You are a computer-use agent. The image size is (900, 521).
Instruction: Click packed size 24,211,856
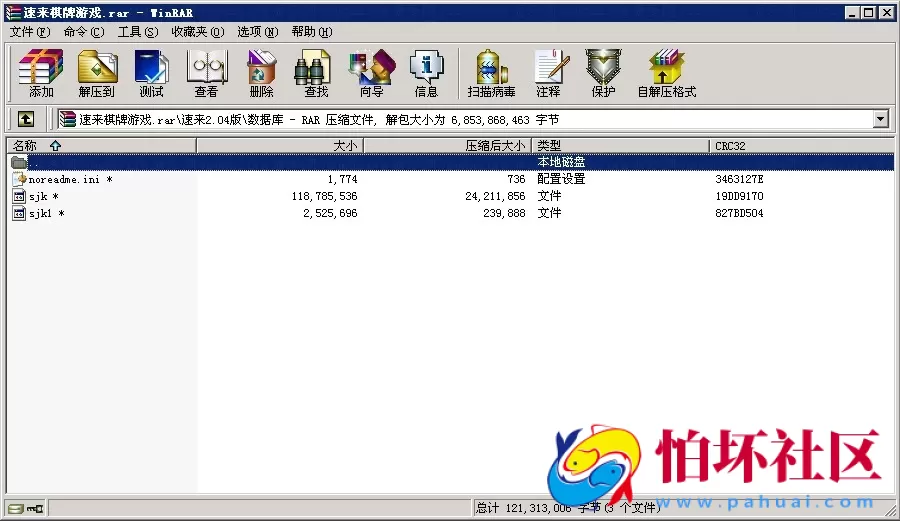[495, 196]
